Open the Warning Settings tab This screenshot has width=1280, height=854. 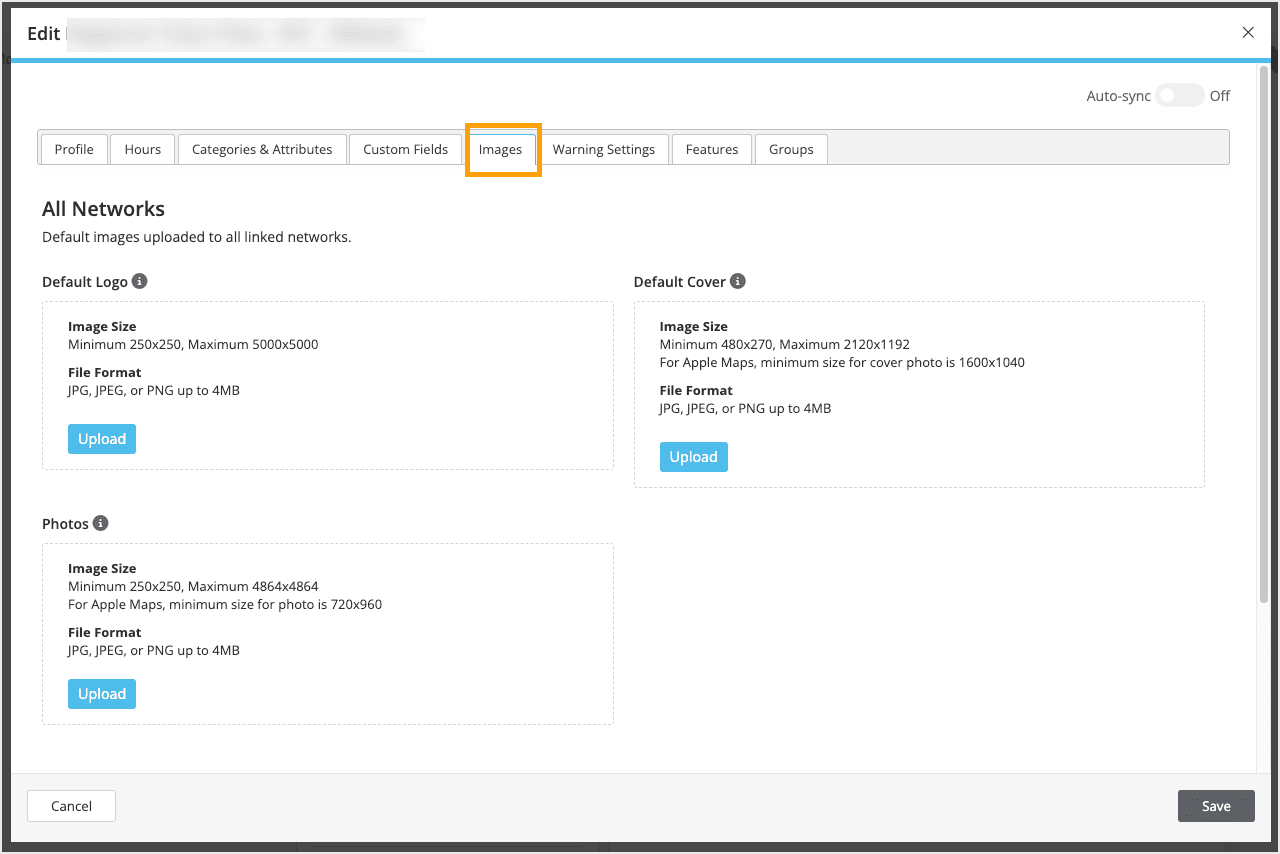[x=604, y=149]
